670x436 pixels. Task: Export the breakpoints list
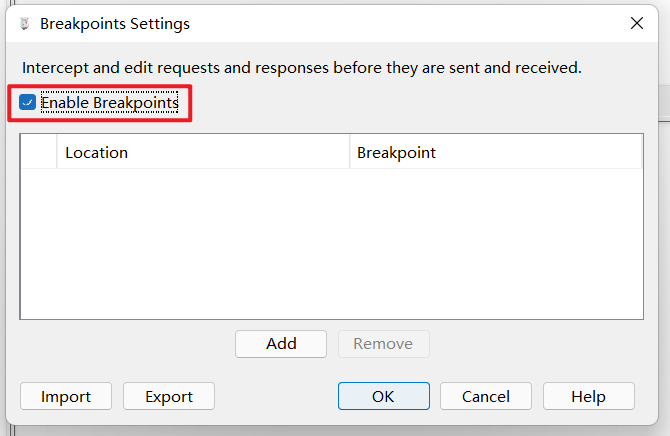(169, 396)
